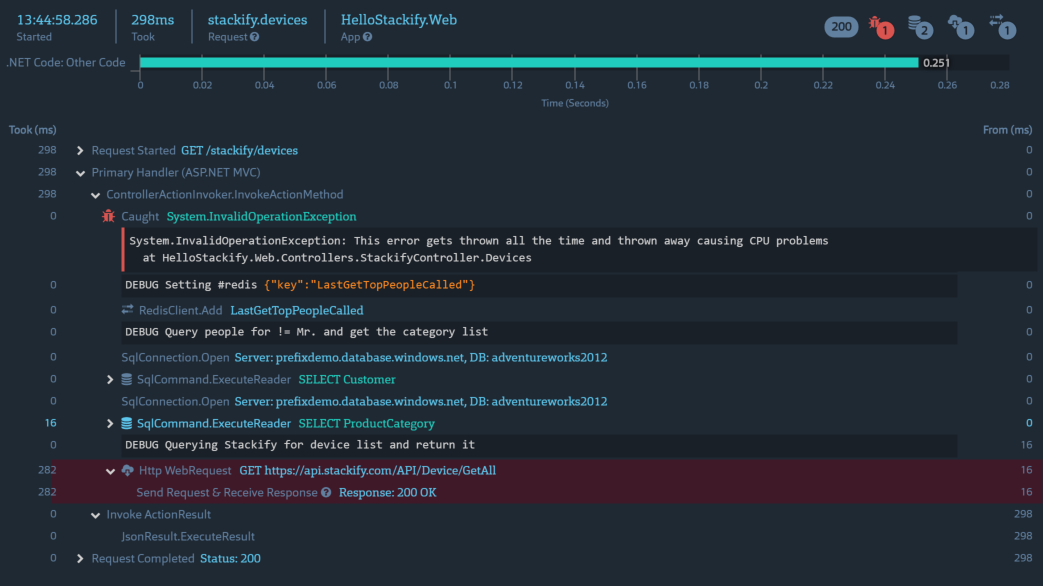Expand the Request Completed row

coord(80,558)
